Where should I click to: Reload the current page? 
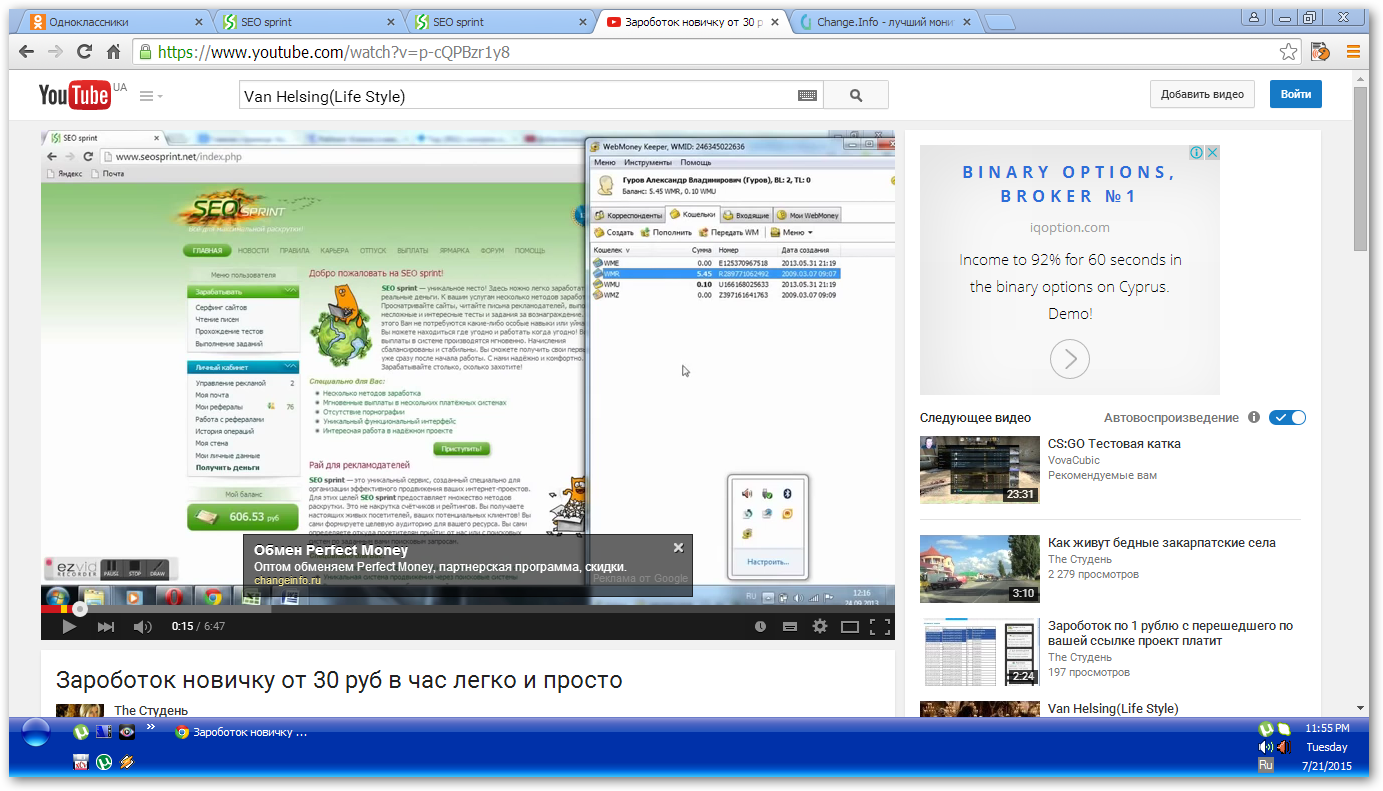[x=85, y=52]
